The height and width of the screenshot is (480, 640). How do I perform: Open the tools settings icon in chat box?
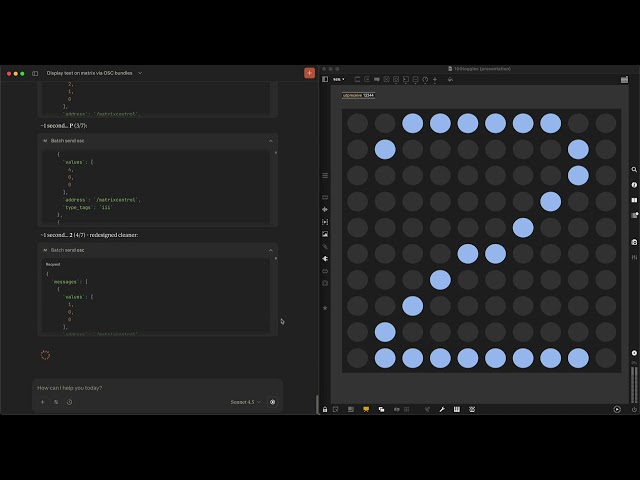pyautogui.click(x=56, y=402)
